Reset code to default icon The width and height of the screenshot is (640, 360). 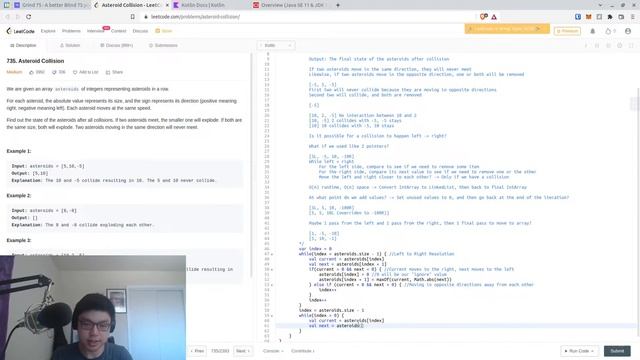pyautogui.click(x=608, y=45)
